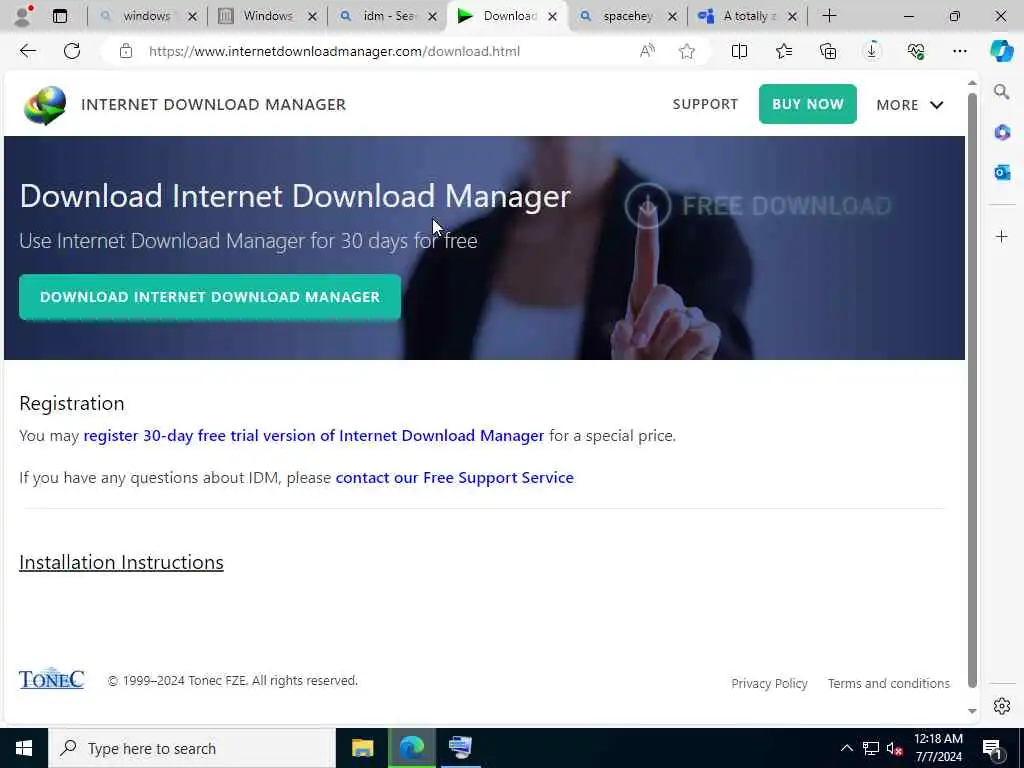Click DOWNLOAD INTERNET DOWNLOAD MANAGER button

(210, 297)
